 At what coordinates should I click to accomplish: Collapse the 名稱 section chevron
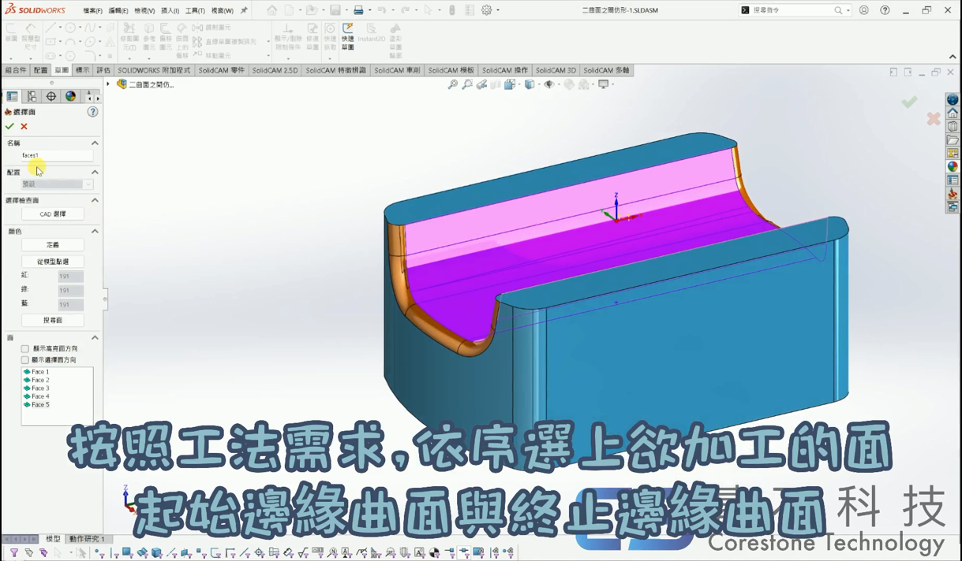pyautogui.click(x=95, y=143)
